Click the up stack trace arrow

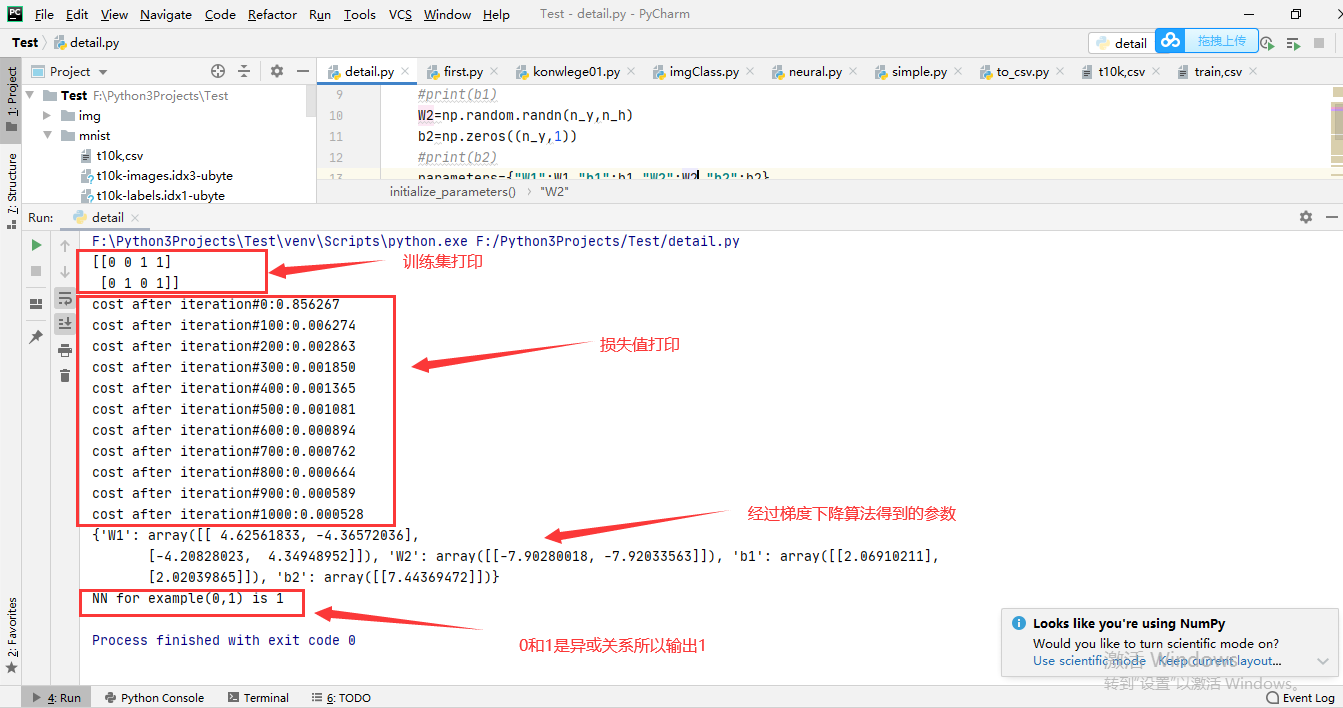click(x=65, y=245)
